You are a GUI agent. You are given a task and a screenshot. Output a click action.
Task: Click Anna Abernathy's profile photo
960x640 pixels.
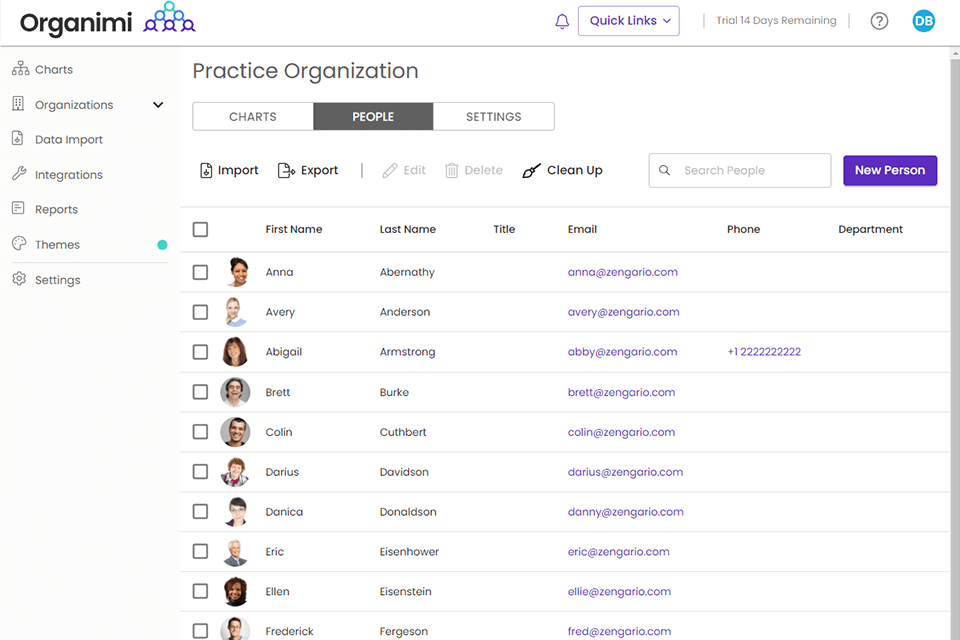(x=236, y=272)
